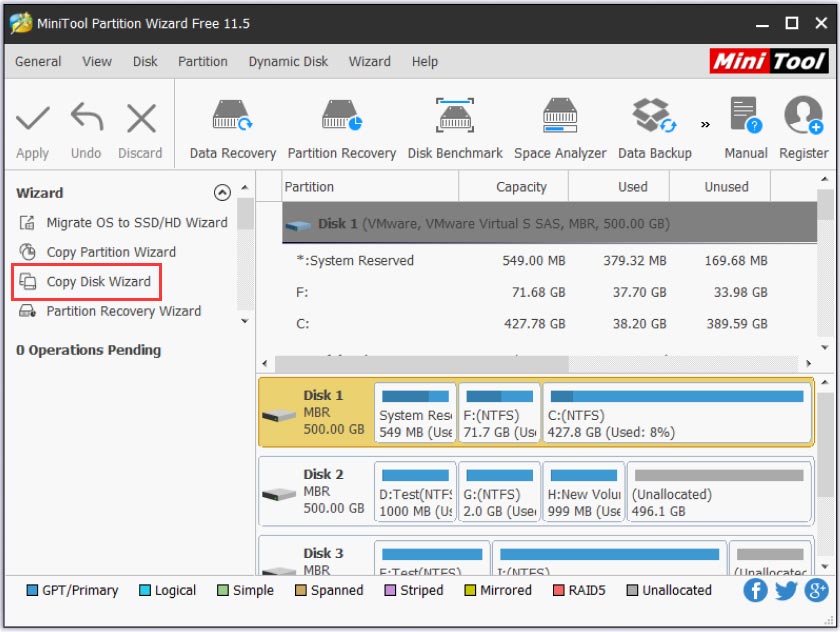Click the wizard panel scroll down arrow

click(245, 321)
